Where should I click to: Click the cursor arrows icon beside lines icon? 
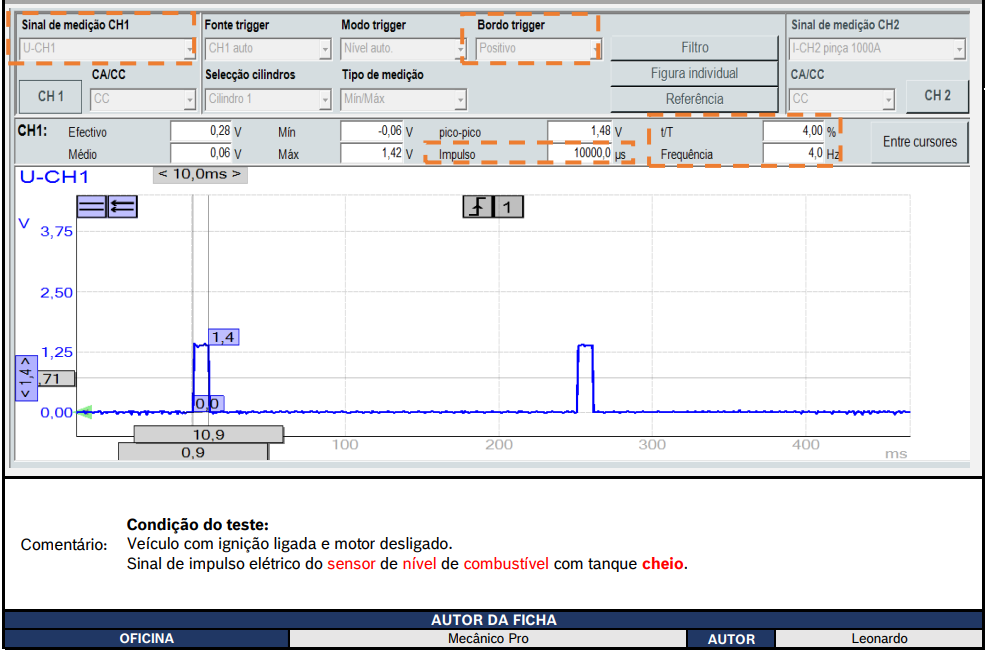click(x=122, y=206)
